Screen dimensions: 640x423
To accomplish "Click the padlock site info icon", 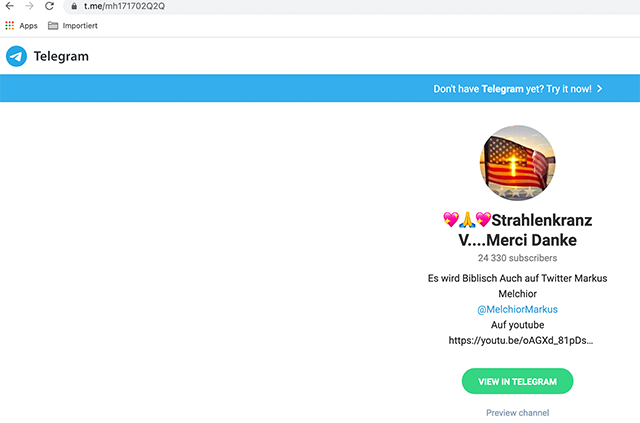I will (74, 6).
